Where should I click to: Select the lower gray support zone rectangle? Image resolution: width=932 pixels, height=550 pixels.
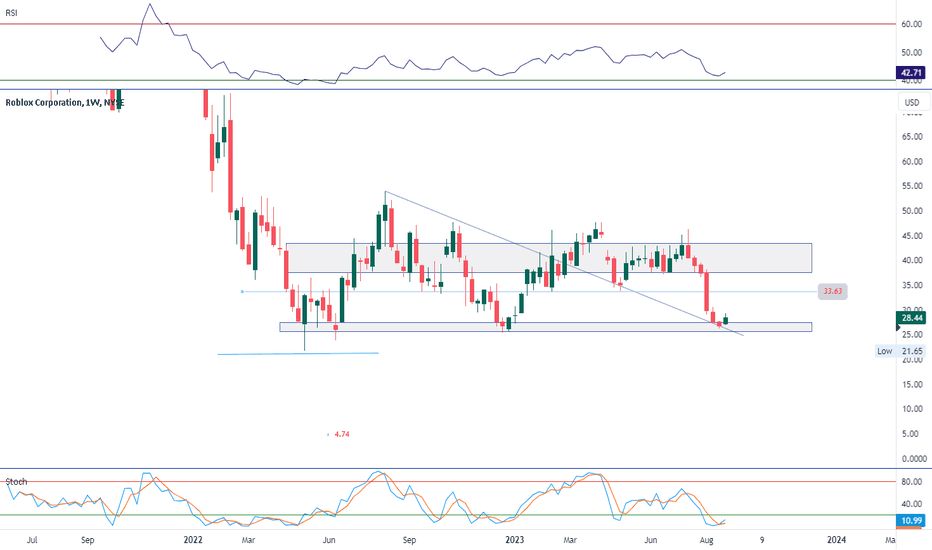tap(546, 327)
